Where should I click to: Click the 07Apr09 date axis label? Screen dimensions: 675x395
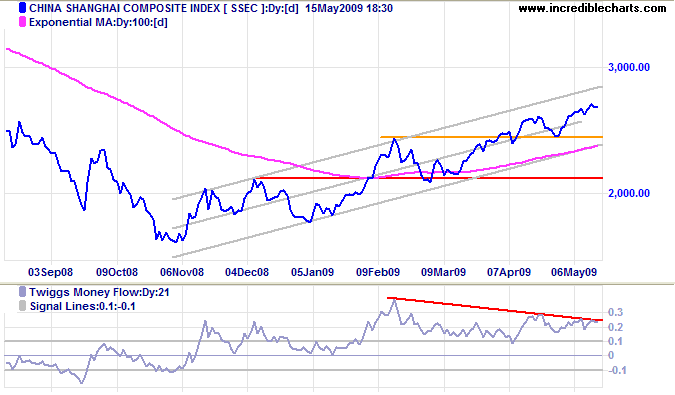[x=509, y=272]
